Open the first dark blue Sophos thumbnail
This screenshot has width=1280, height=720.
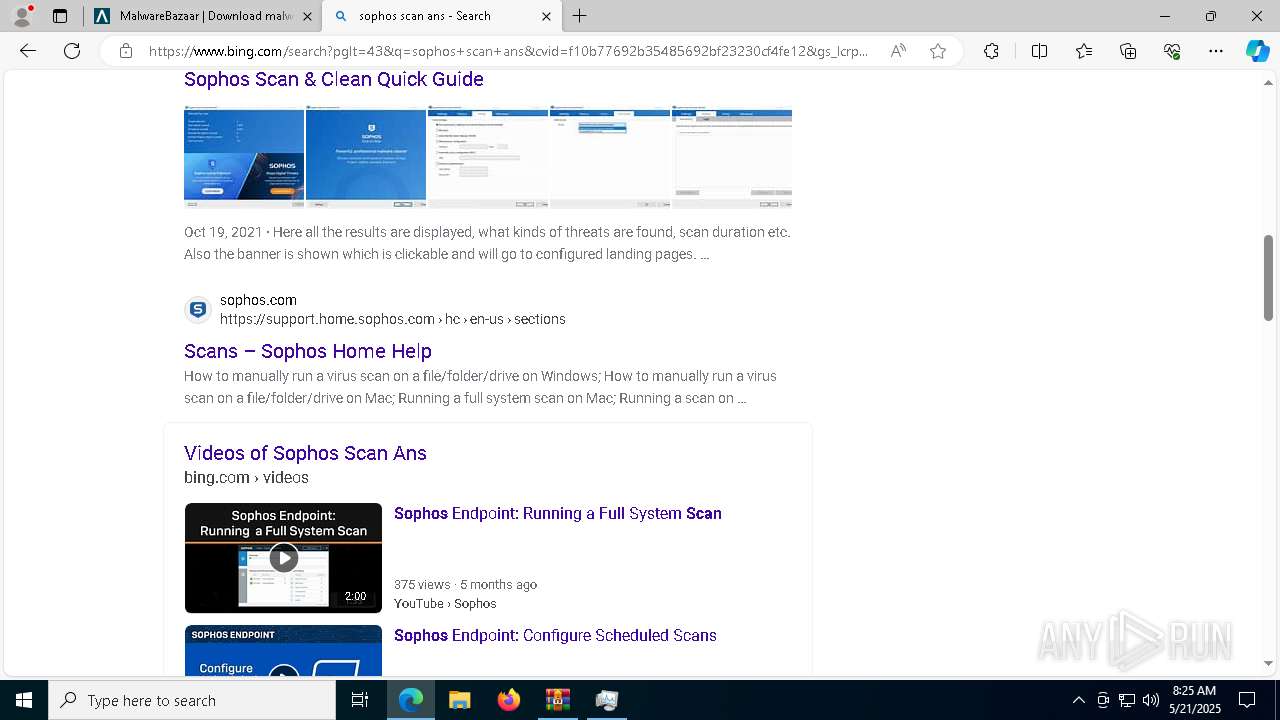(x=244, y=157)
